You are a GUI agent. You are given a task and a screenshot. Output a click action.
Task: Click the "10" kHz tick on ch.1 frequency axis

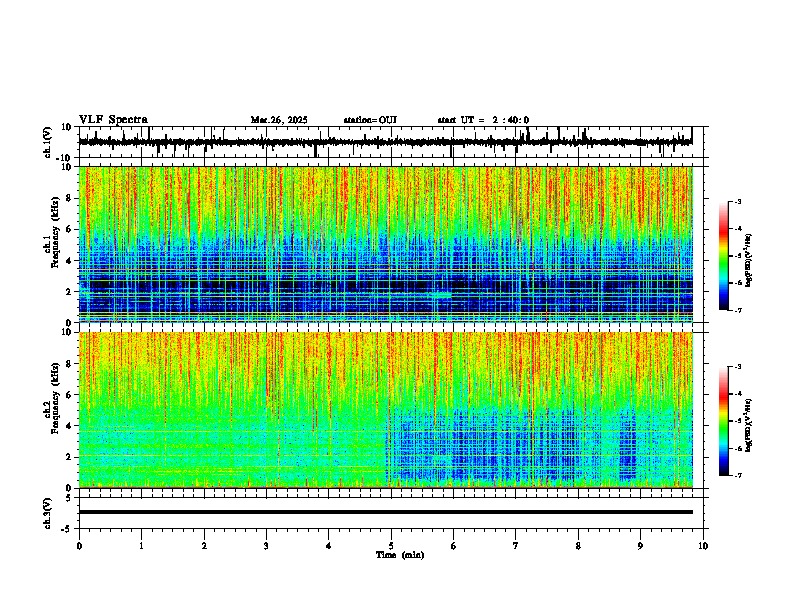(67, 167)
